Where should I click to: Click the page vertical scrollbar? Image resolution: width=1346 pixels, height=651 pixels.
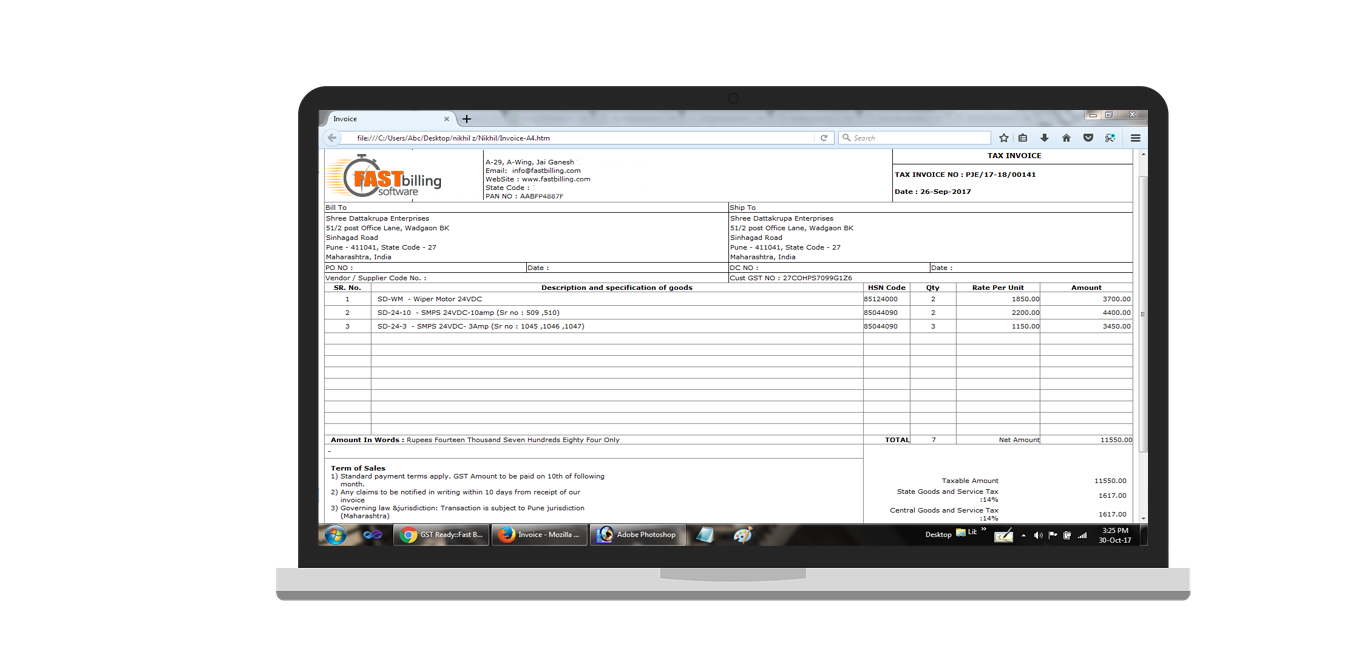1141,313
